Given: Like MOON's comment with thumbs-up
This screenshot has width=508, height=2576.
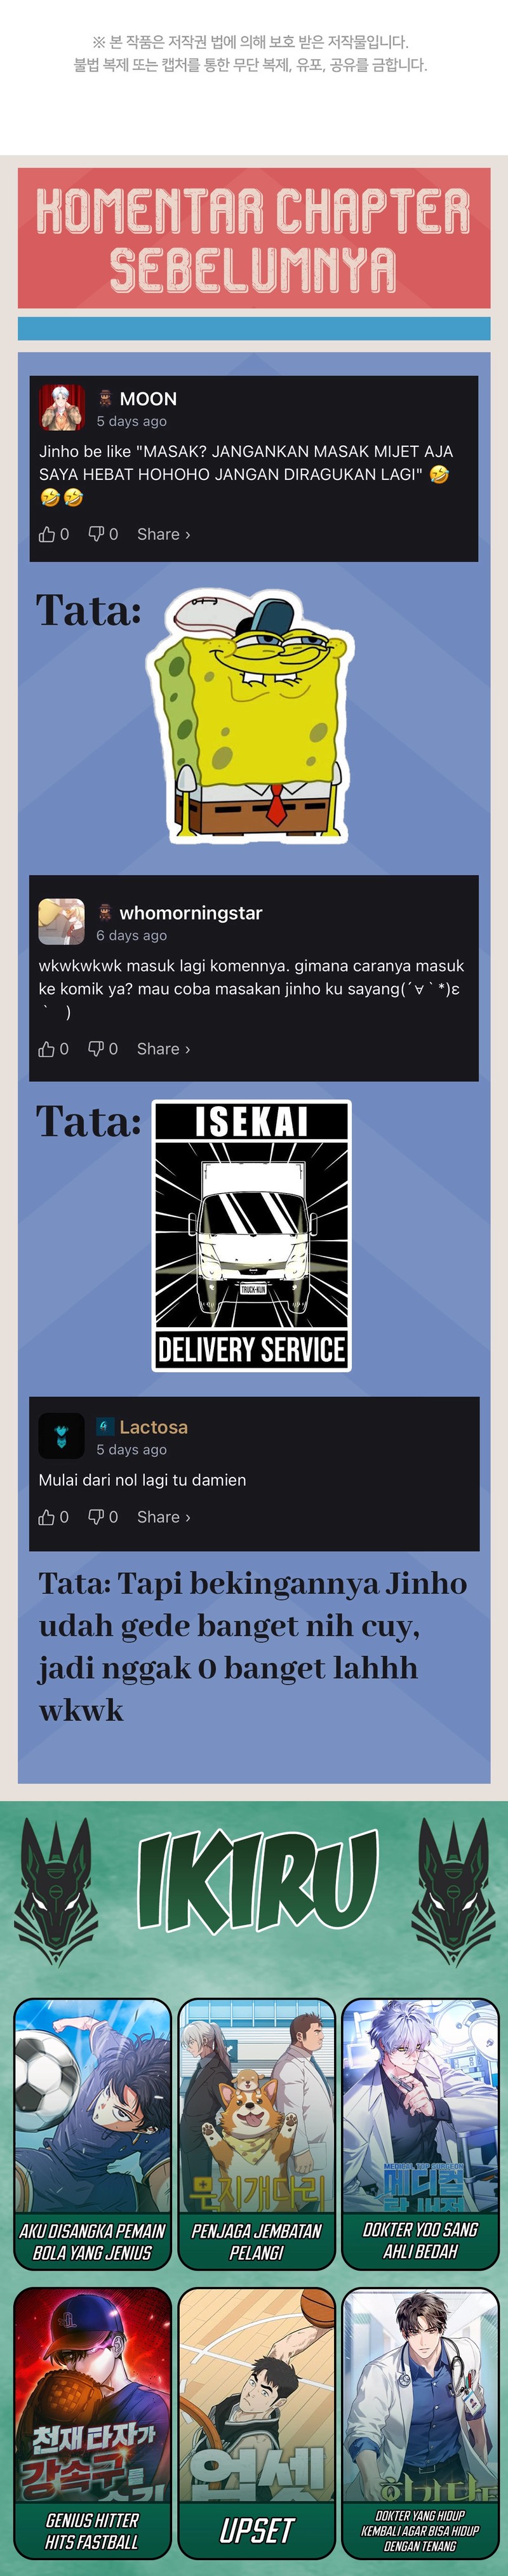Looking at the screenshot, I should [47, 535].
